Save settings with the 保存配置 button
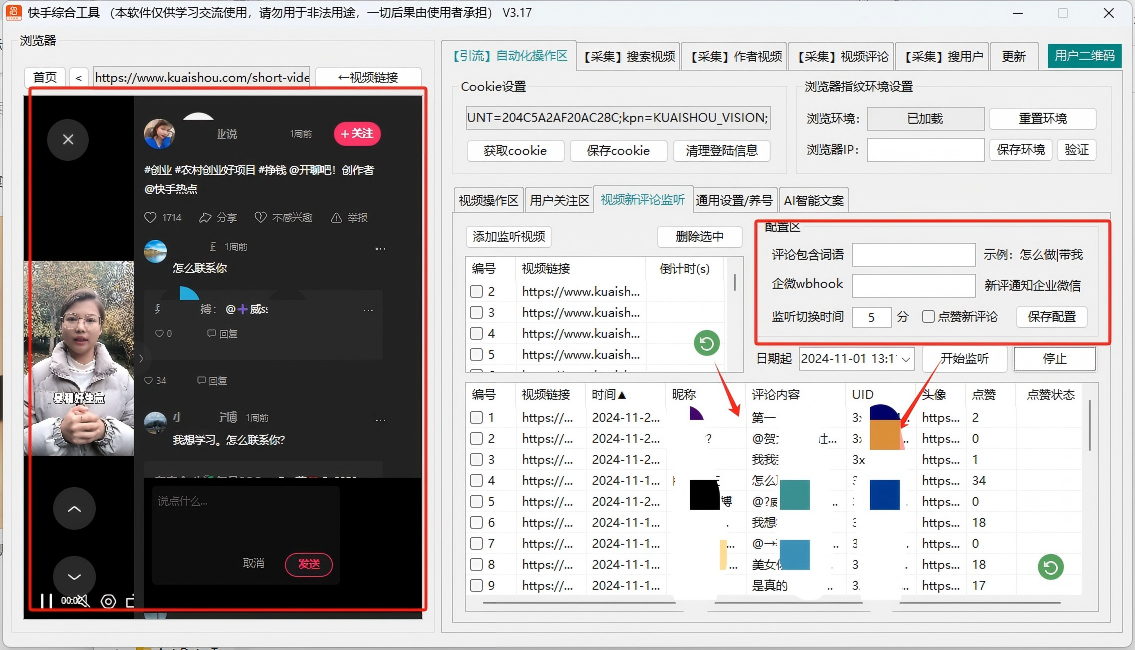This screenshot has width=1135, height=650. (1052, 316)
